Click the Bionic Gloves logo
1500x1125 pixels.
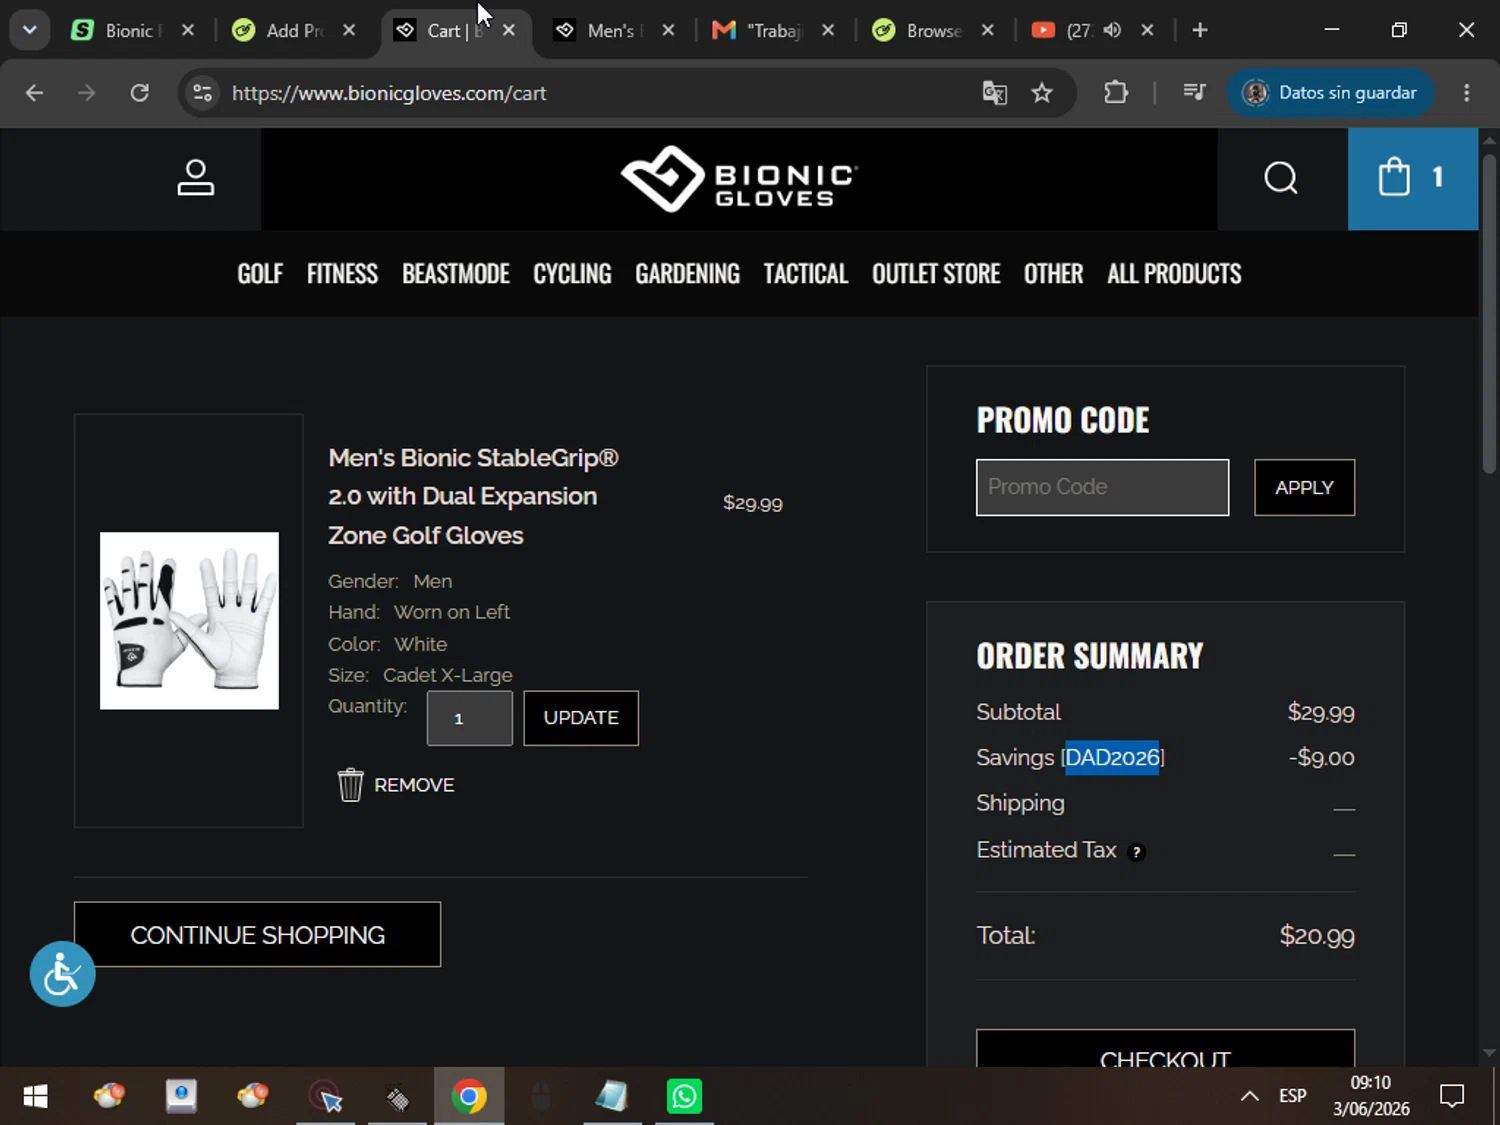coord(739,179)
